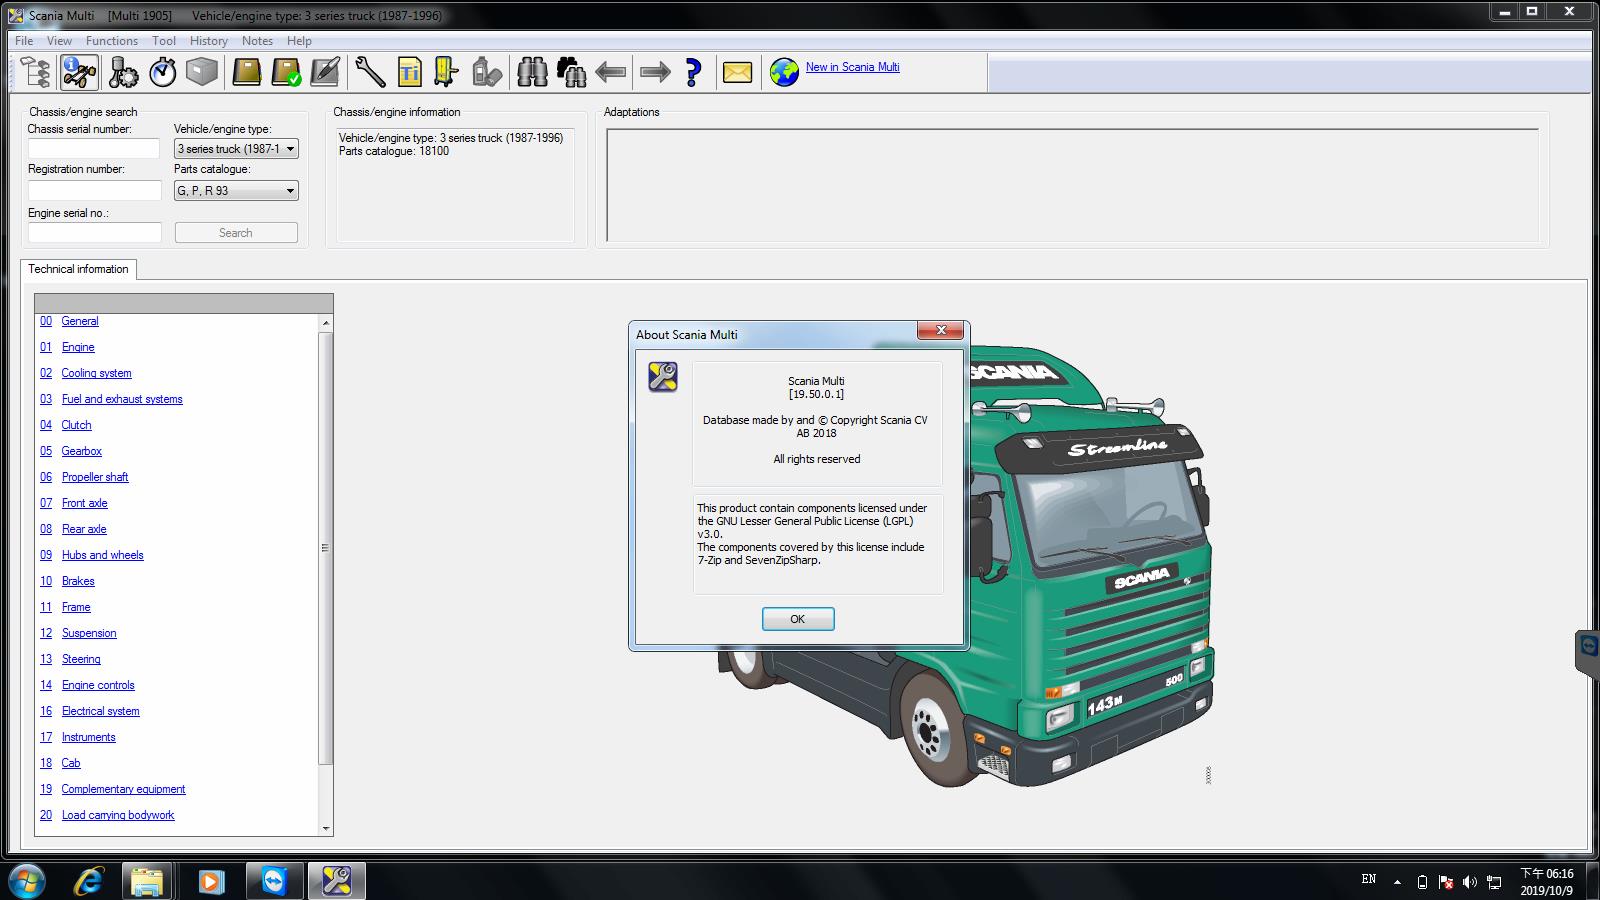Image resolution: width=1600 pixels, height=900 pixels.
Task: Click the oil bottle and filter icon
Action: click(x=487, y=72)
